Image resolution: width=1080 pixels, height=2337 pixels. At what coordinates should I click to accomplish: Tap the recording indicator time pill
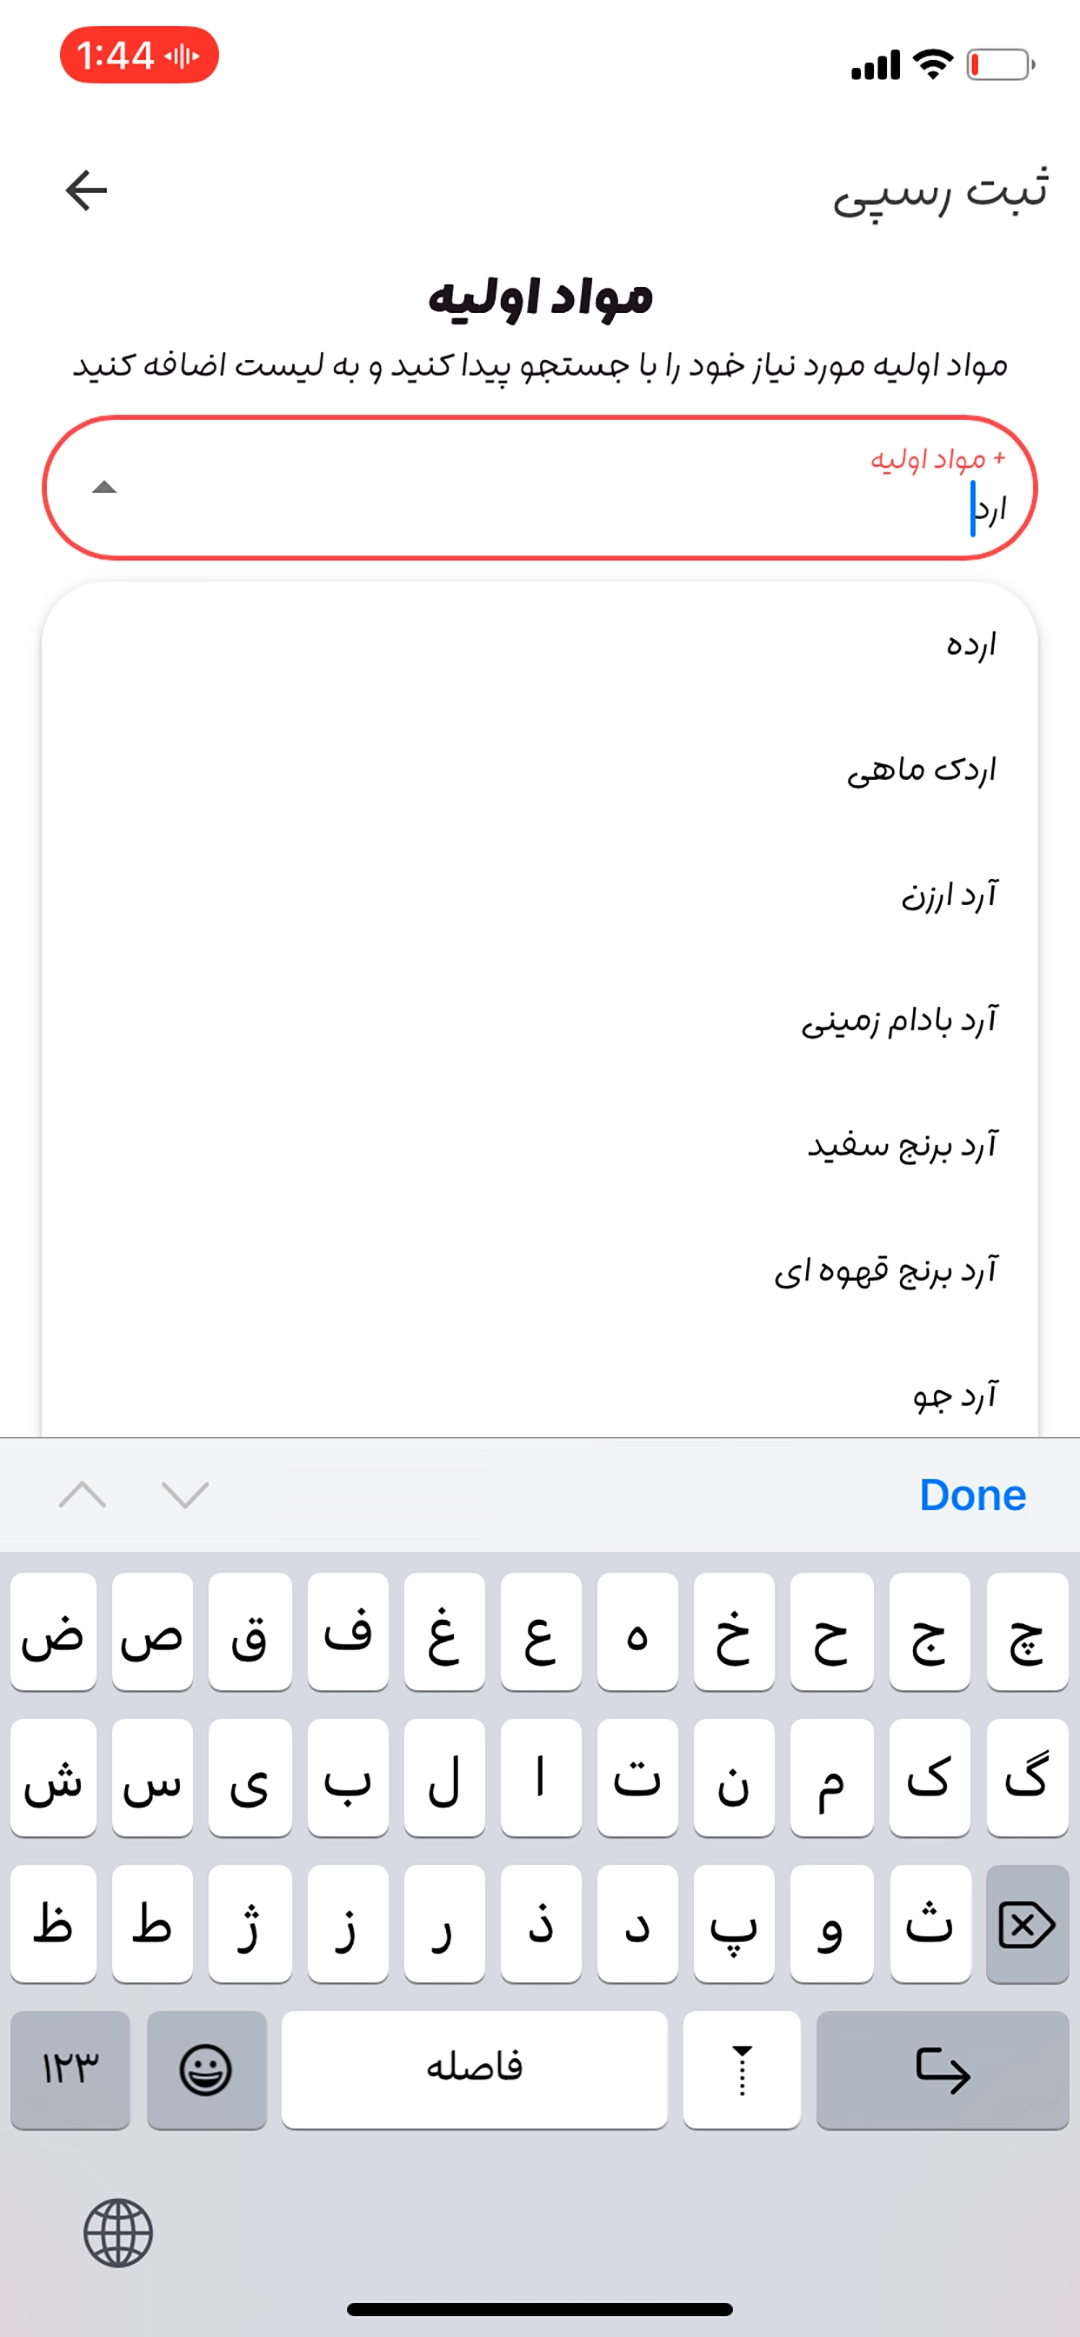[x=139, y=55]
